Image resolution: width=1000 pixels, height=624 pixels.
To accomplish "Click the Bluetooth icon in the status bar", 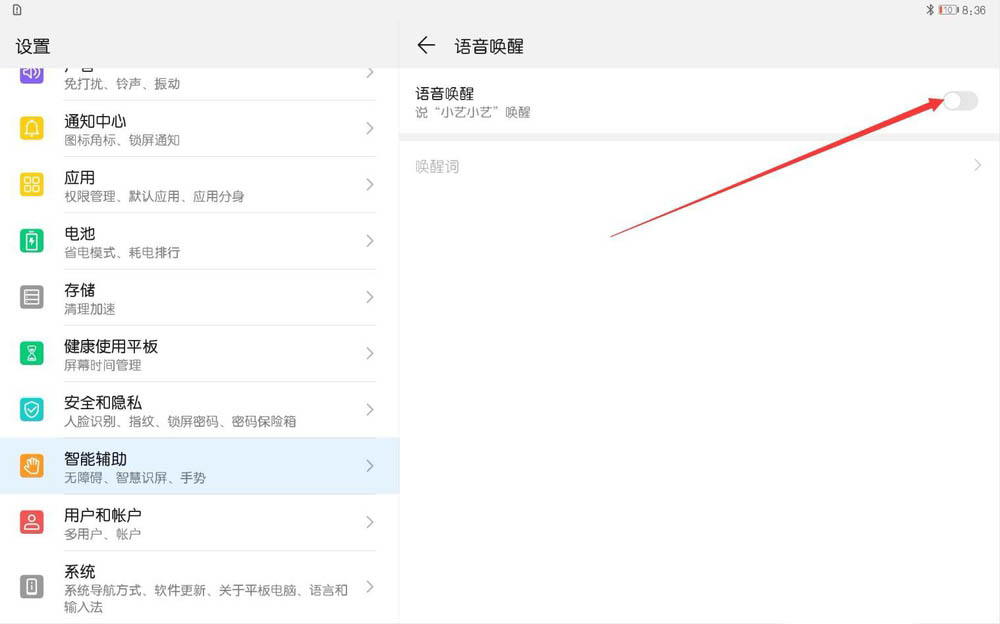I will click(x=932, y=8).
